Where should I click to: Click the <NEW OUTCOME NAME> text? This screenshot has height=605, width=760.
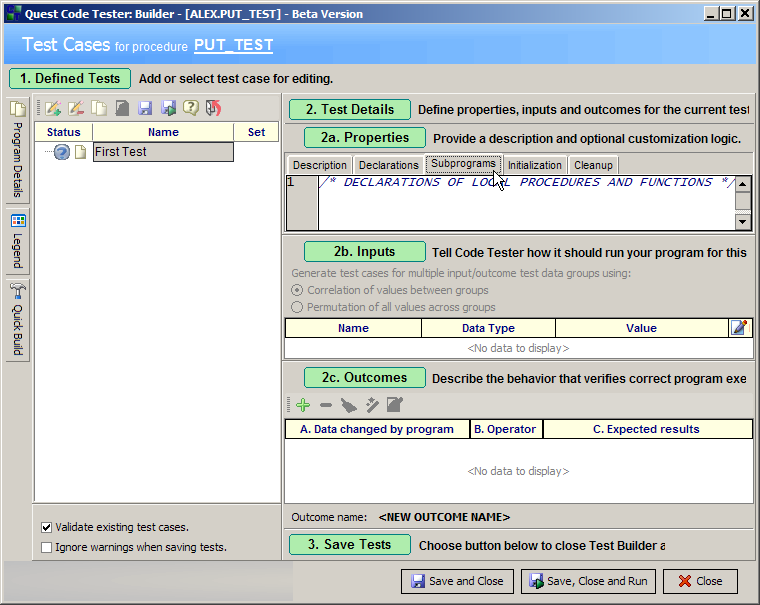coord(444,517)
